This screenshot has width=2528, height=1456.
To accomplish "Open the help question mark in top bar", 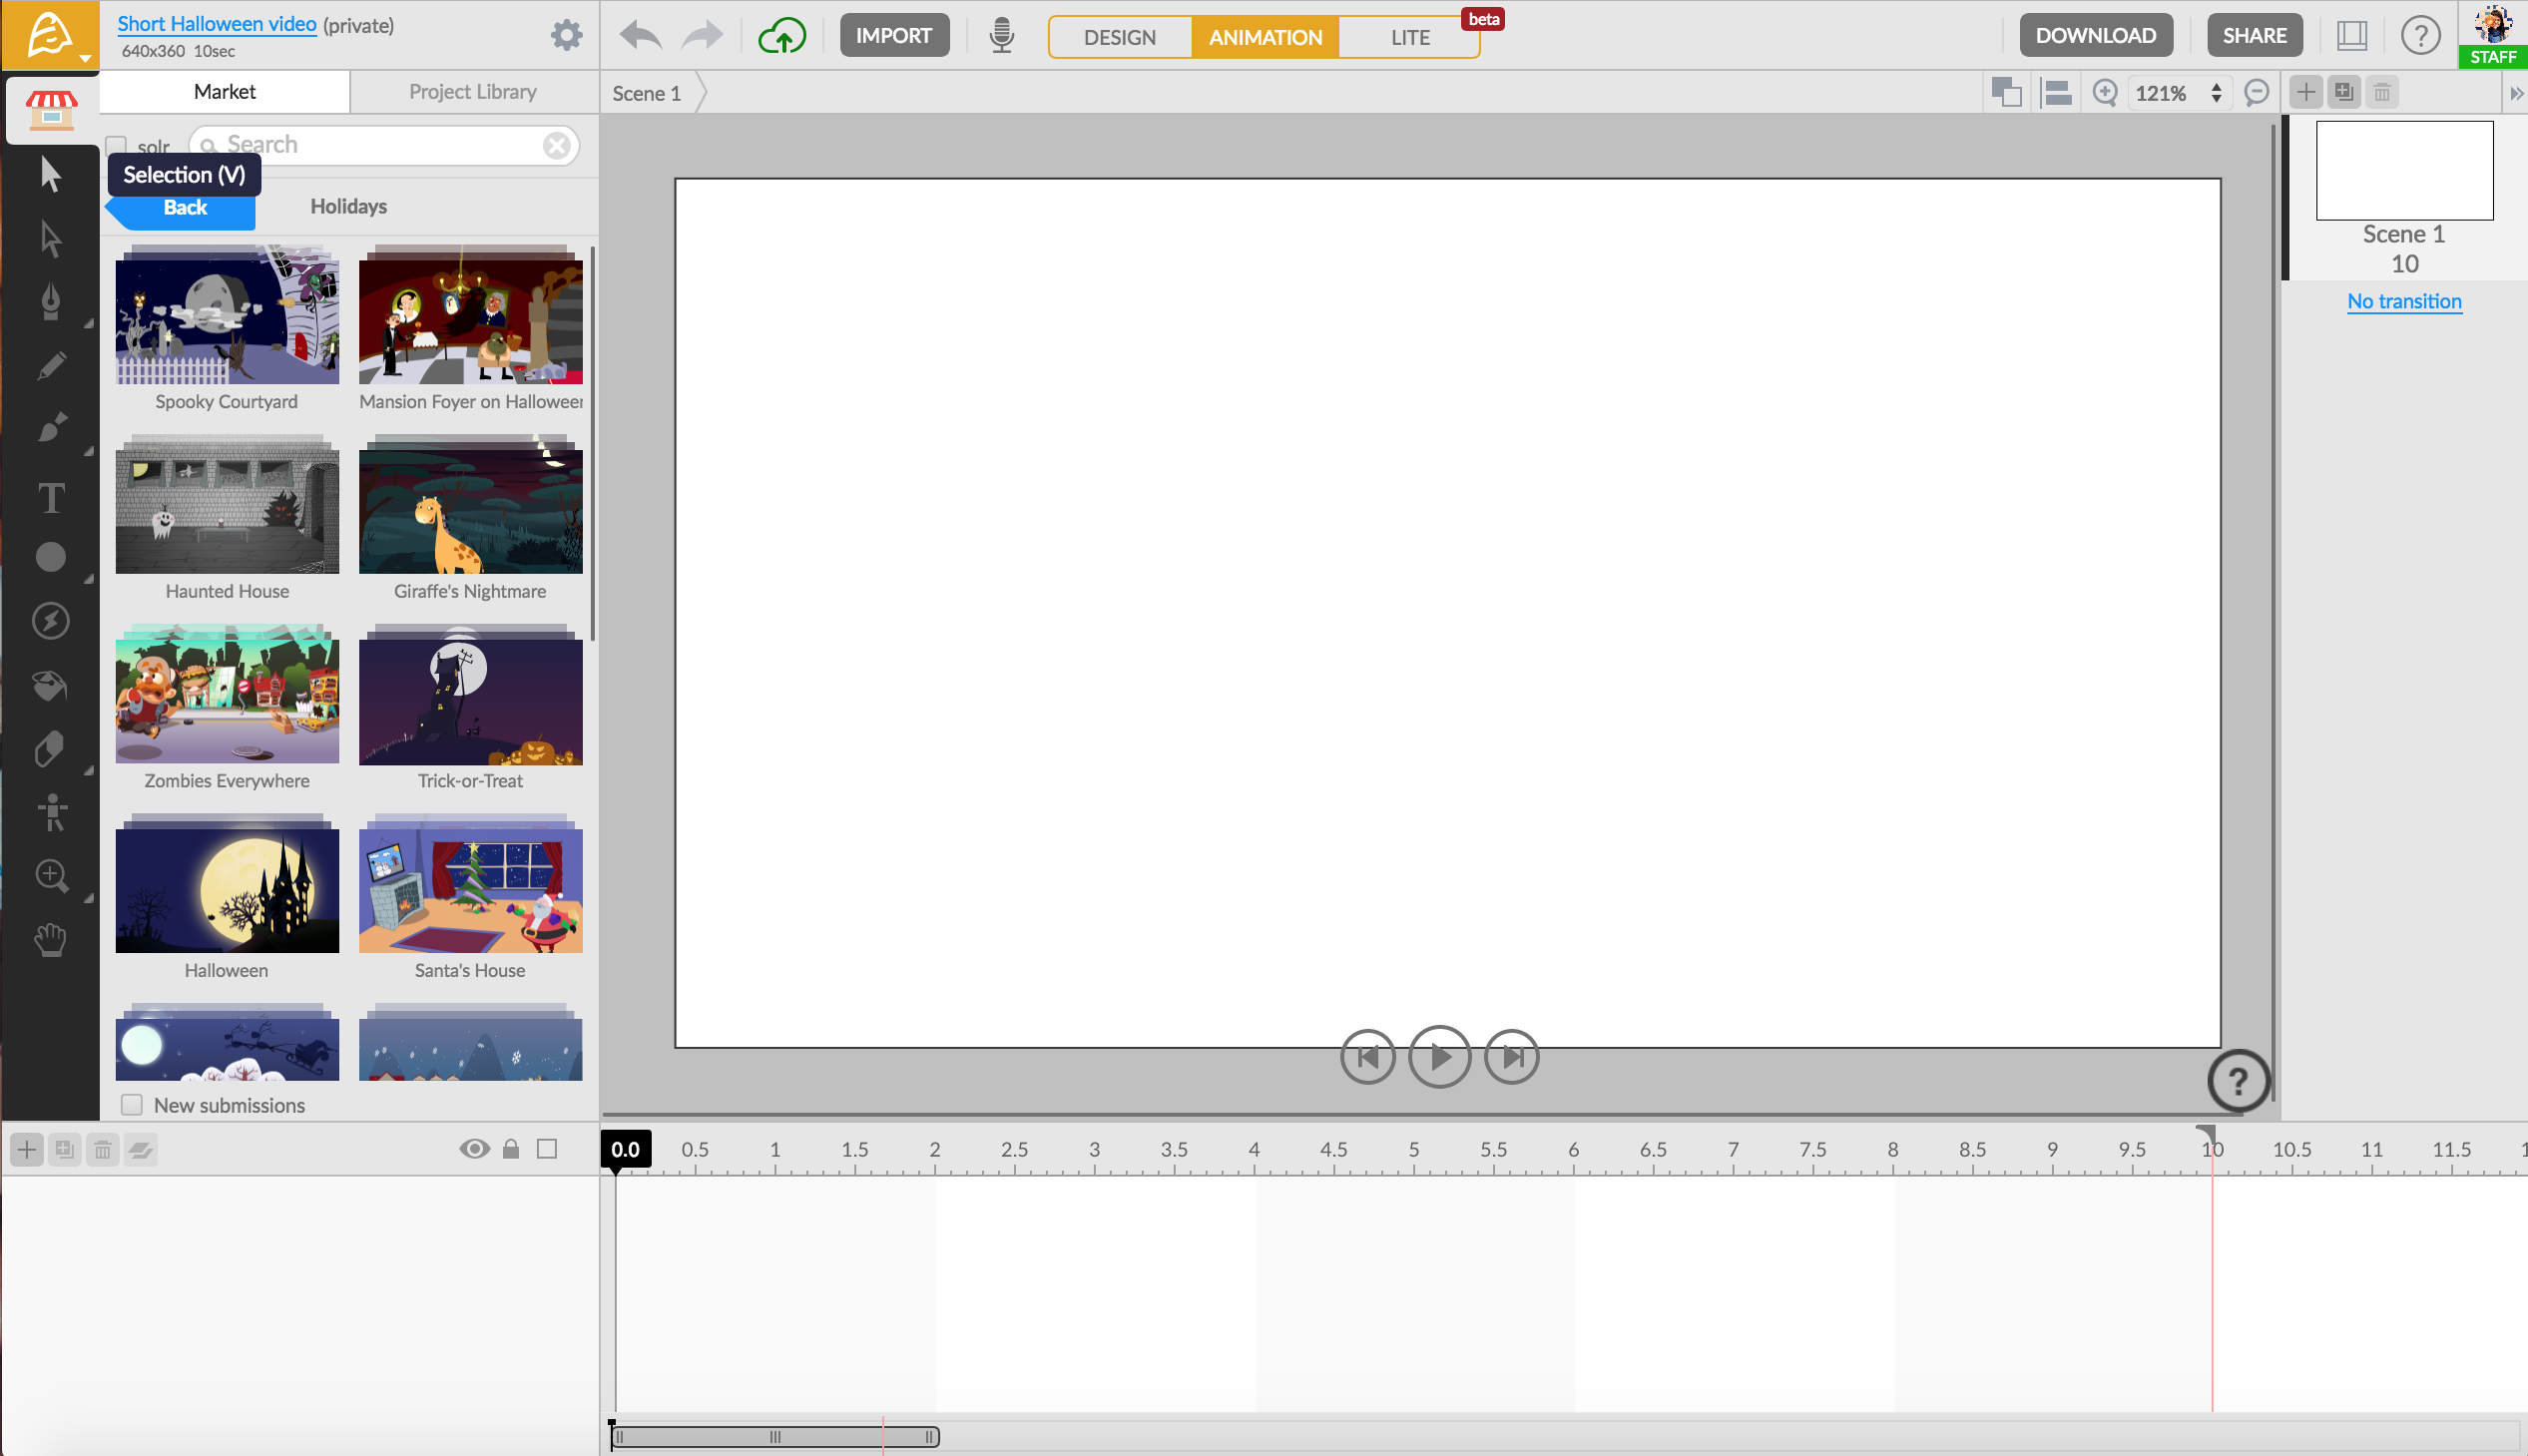I will point(2420,36).
